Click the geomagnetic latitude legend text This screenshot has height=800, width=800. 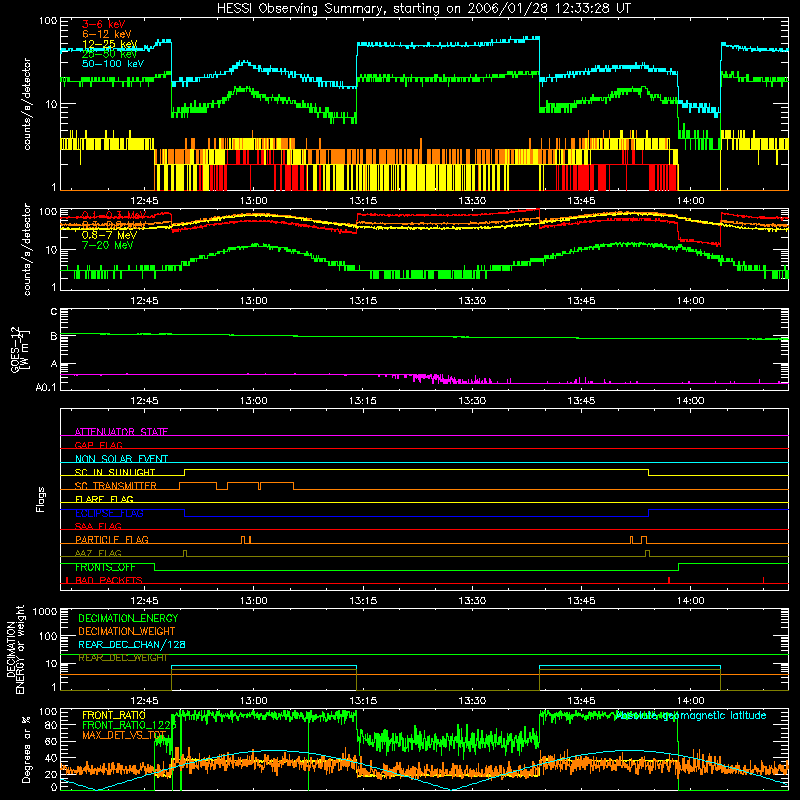click(691, 715)
